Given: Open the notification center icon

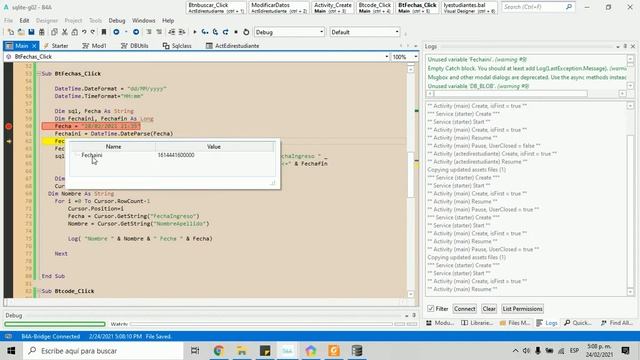Looking at the screenshot, I should coord(625,351).
